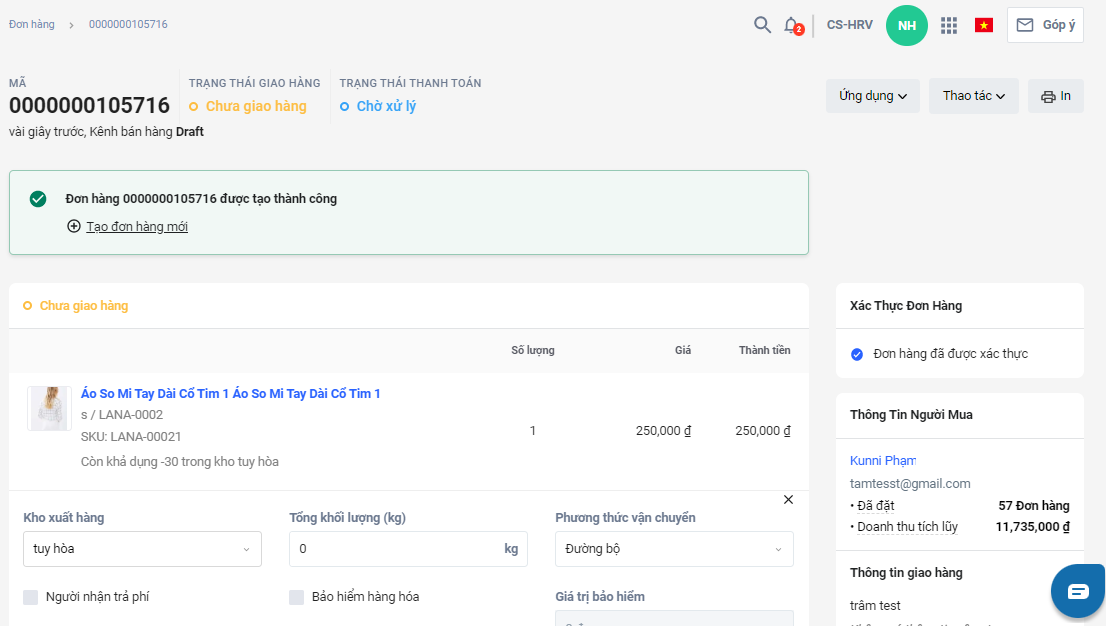Open Phương thức vận chuyển dropdown
Screen dimensions: 1106x626
(674, 549)
